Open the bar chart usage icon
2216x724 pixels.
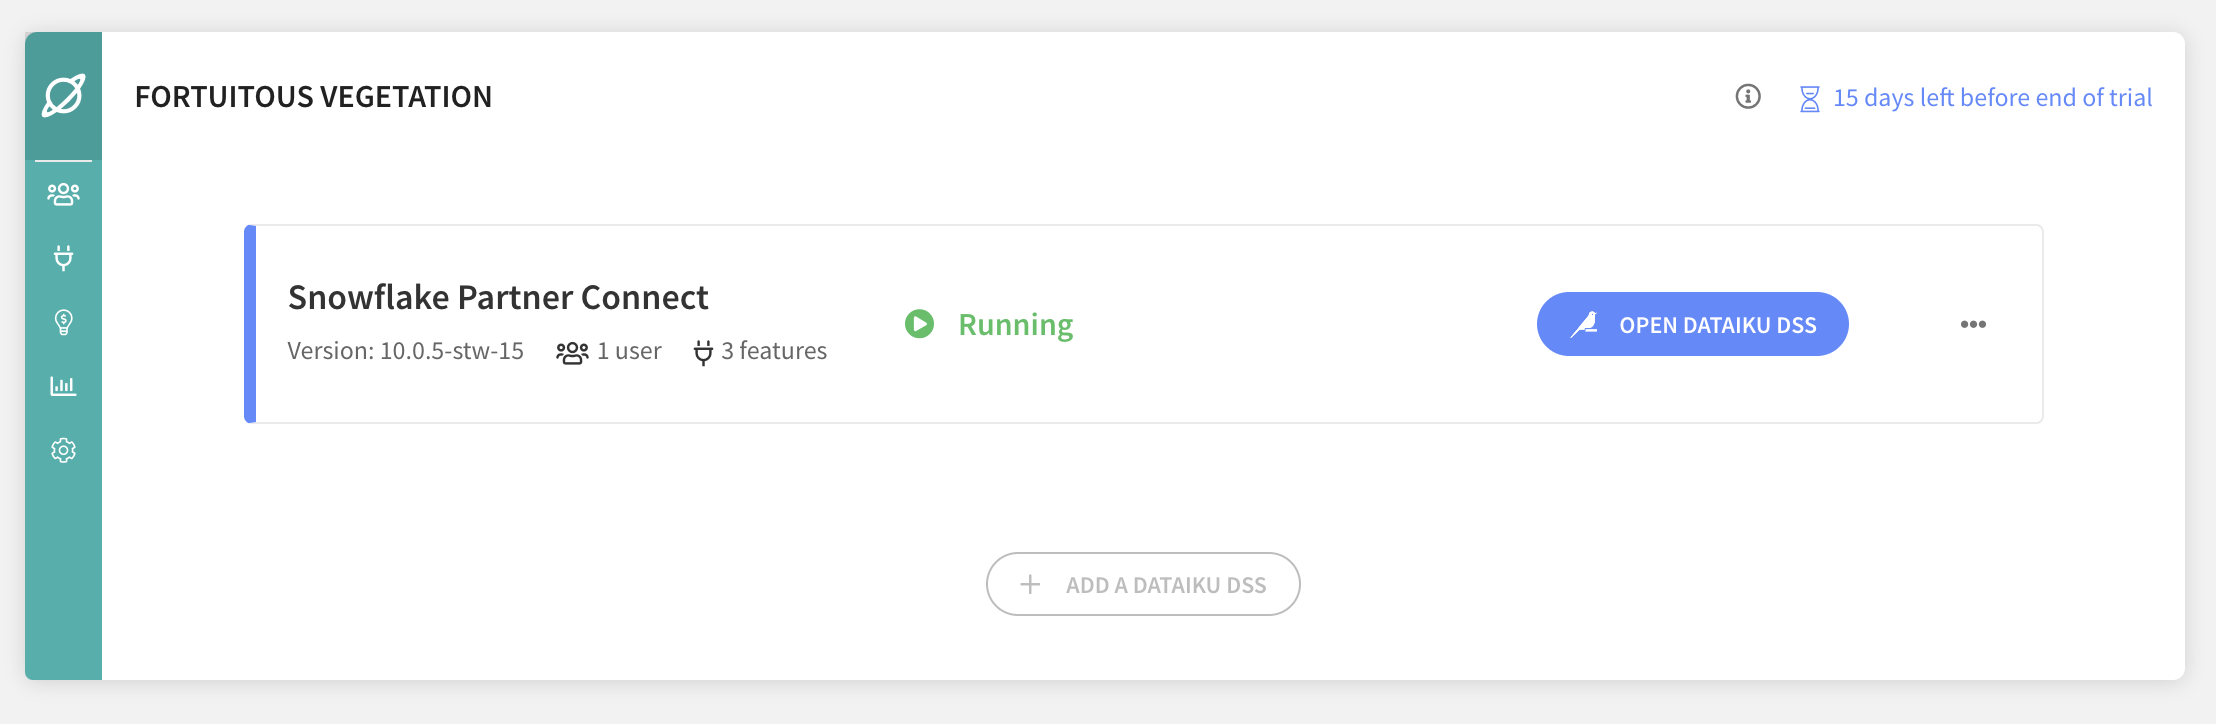(63, 386)
